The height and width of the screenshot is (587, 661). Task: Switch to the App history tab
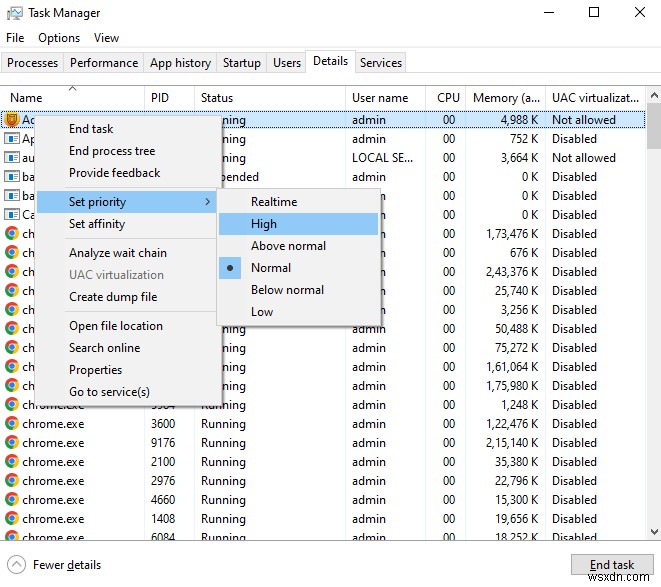pyautogui.click(x=180, y=63)
